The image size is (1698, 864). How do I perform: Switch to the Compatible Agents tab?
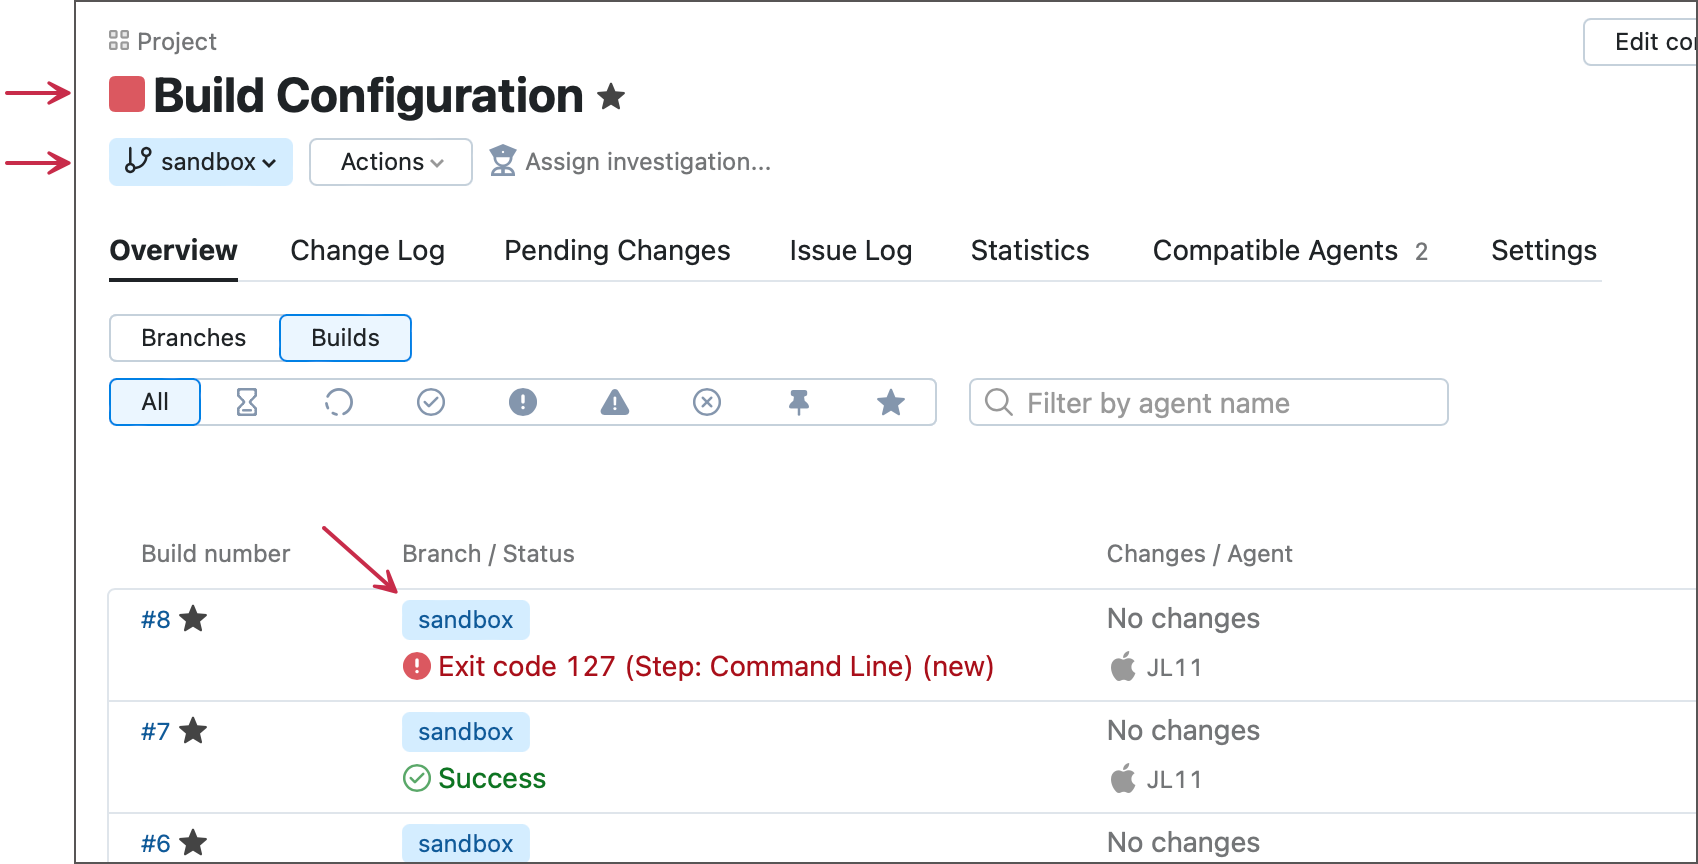tap(1275, 250)
